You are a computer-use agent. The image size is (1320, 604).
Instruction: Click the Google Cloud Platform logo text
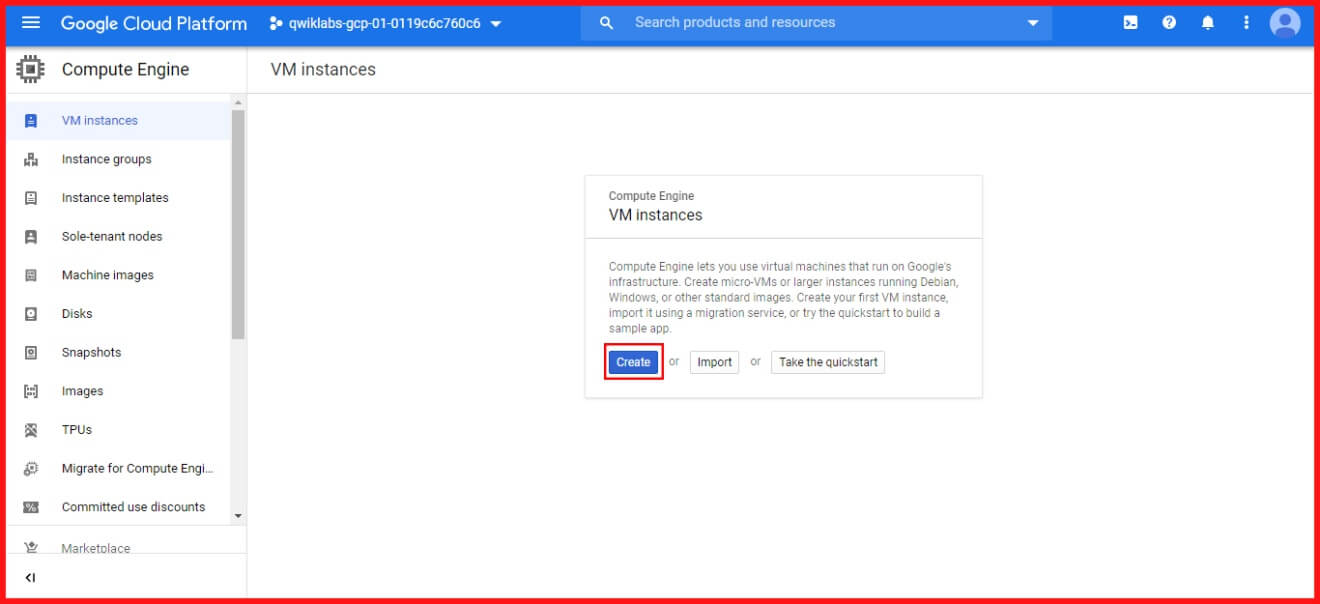click(x=154, y=23)
